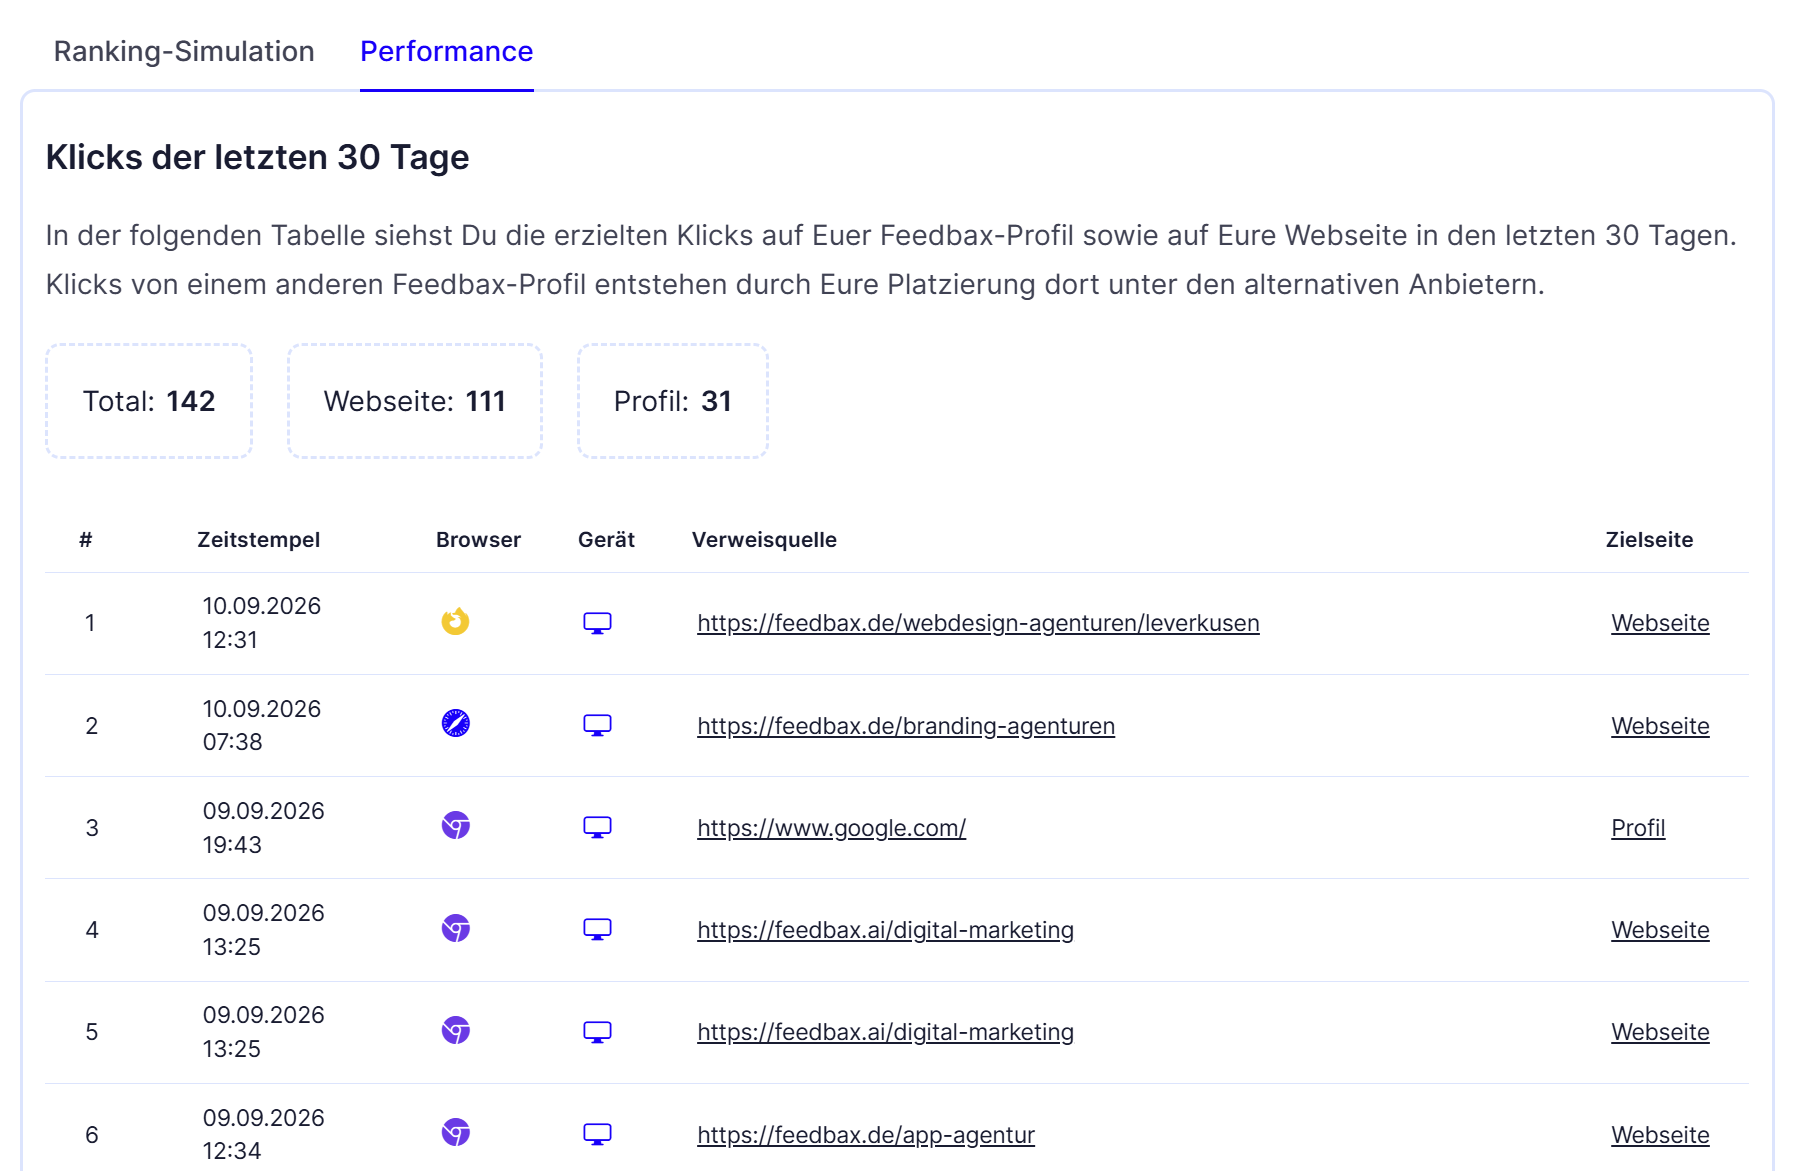
Task: Click the desktop device icon in row 4
Action: [597, 929]
